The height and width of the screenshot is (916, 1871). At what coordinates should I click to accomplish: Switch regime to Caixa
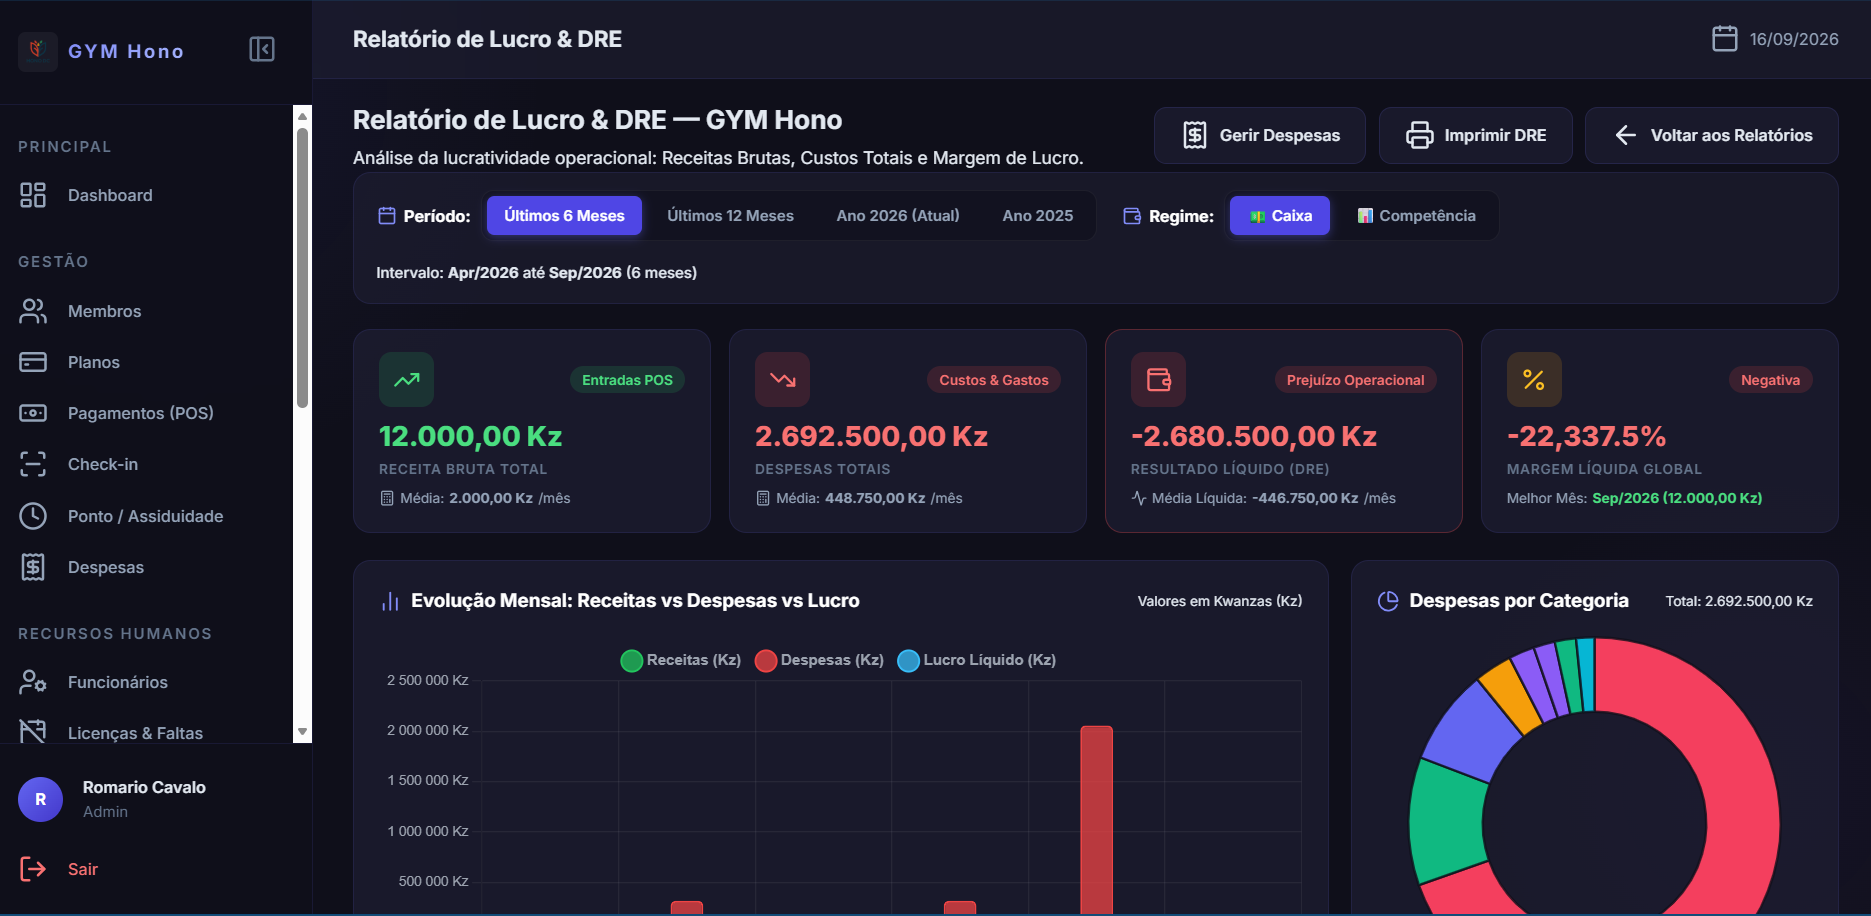(x=1280, y=216)
